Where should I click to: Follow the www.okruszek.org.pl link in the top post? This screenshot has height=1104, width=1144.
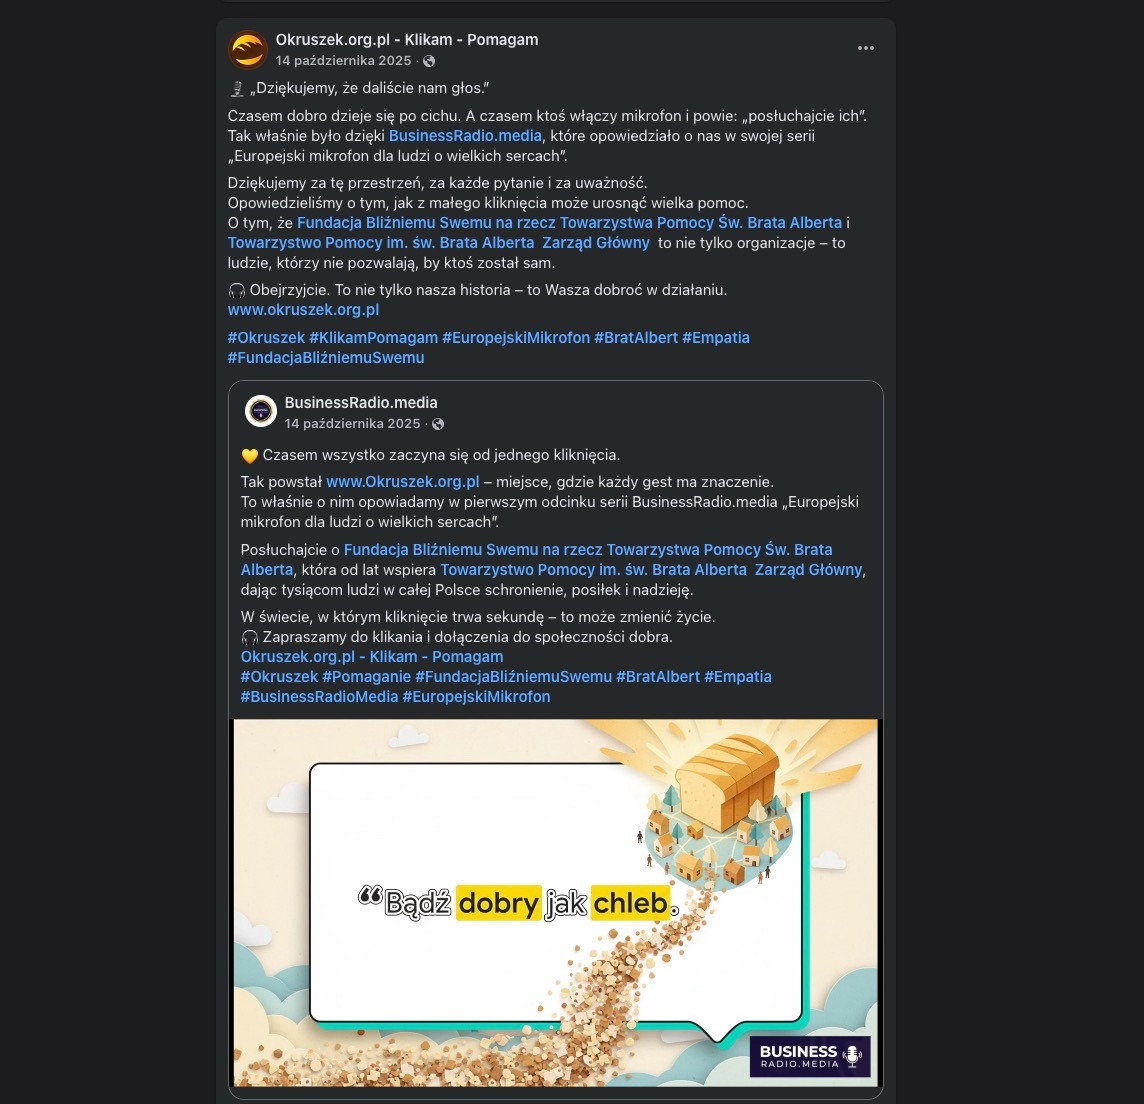[303, 310]
